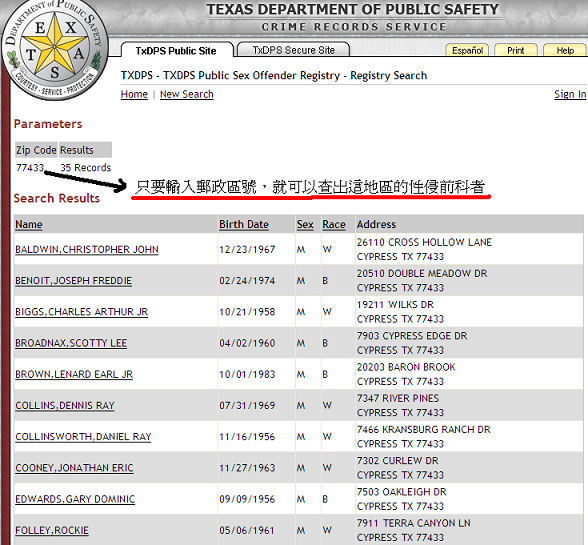
Task: Open record for BROWN, LENARD EARL JR
Action: pyautogui.click(x=74, y=374)
